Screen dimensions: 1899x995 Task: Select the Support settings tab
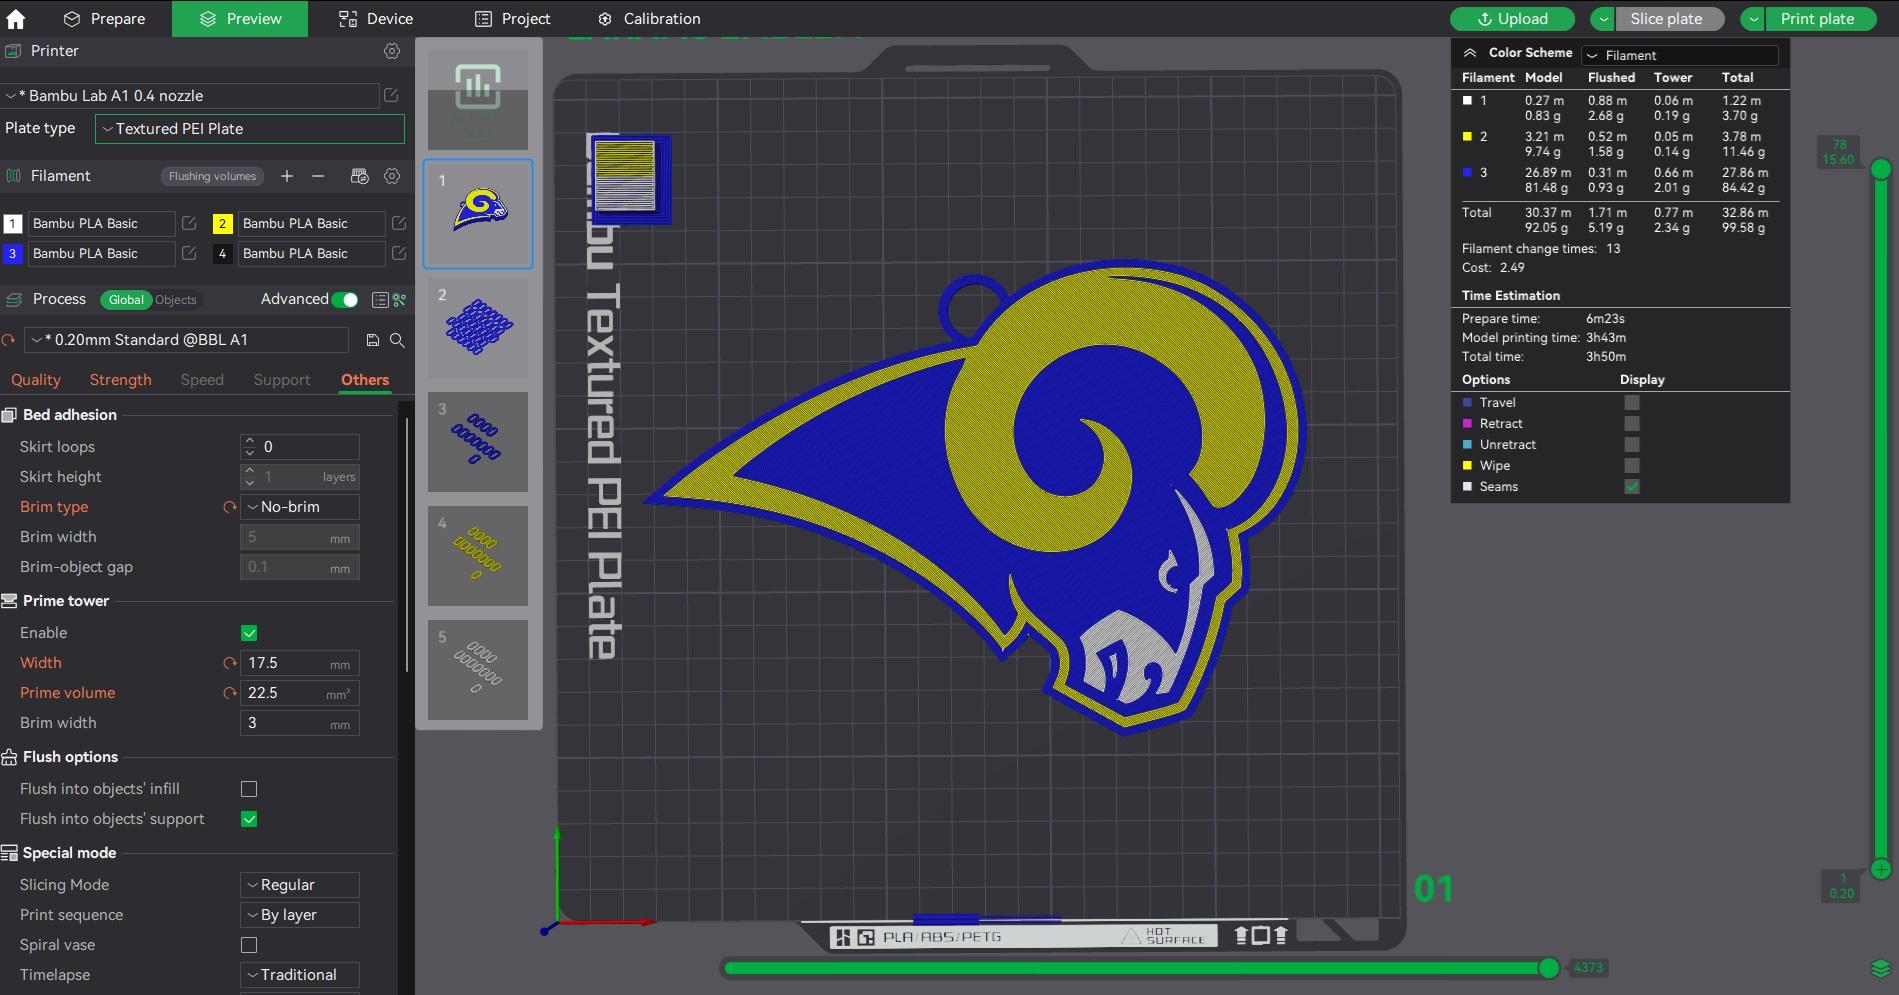(x=282, y=380)
